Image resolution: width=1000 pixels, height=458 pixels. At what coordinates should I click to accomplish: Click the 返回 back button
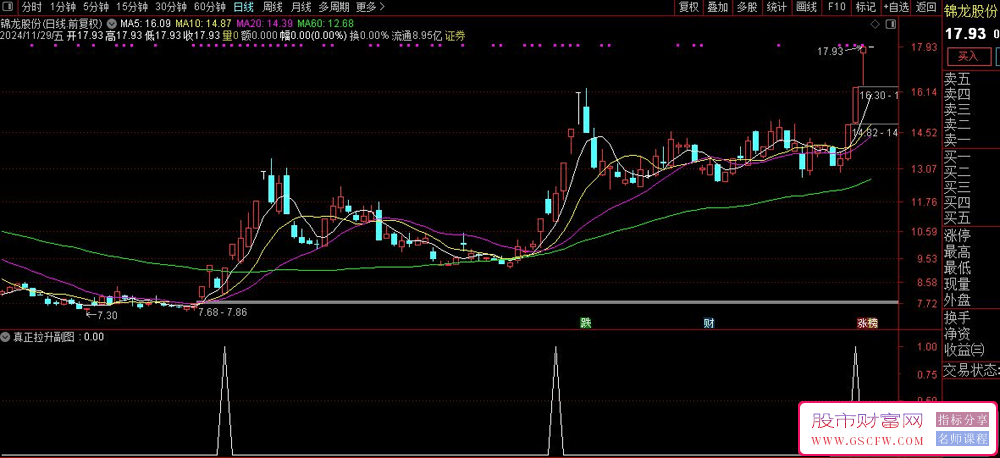coord(925,8)
